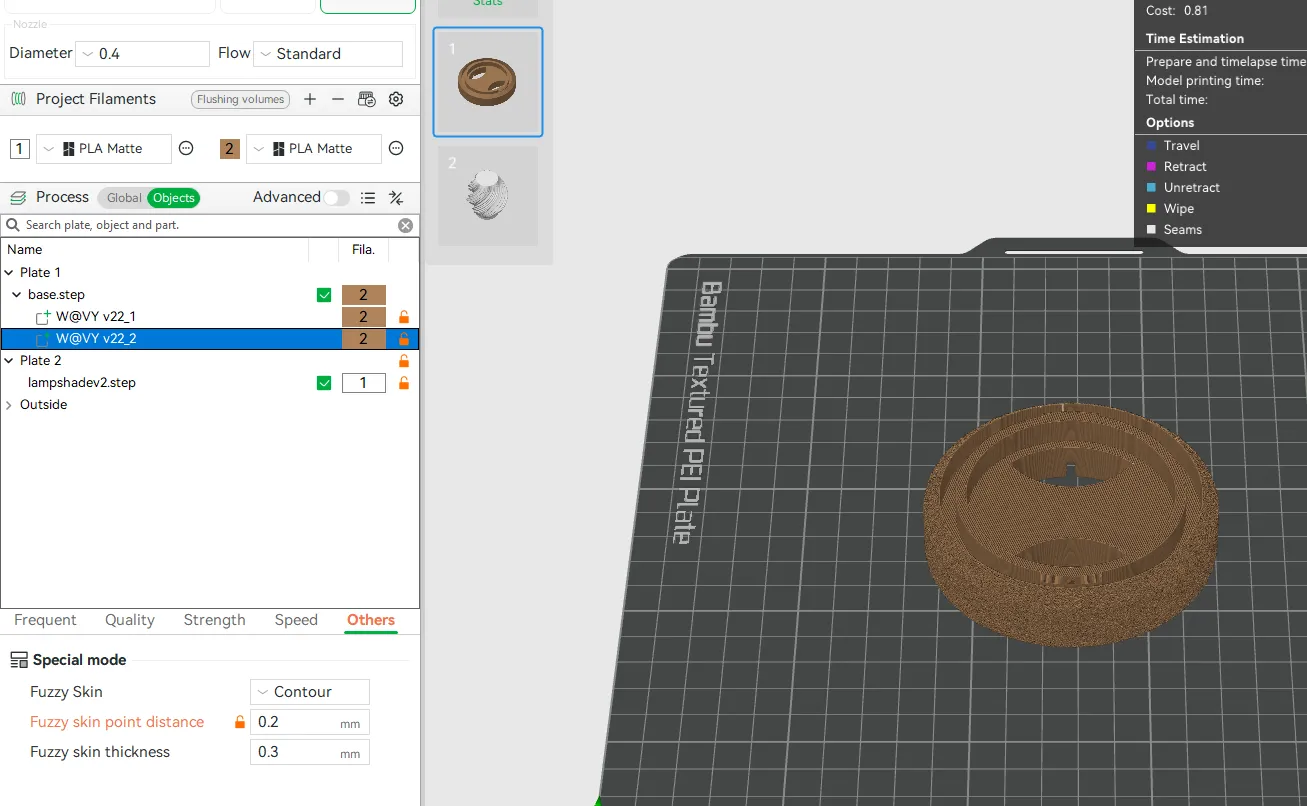Click the Name column header
Image resolution: width=1307 pixels, height=806 pixels.
[25, 250]
